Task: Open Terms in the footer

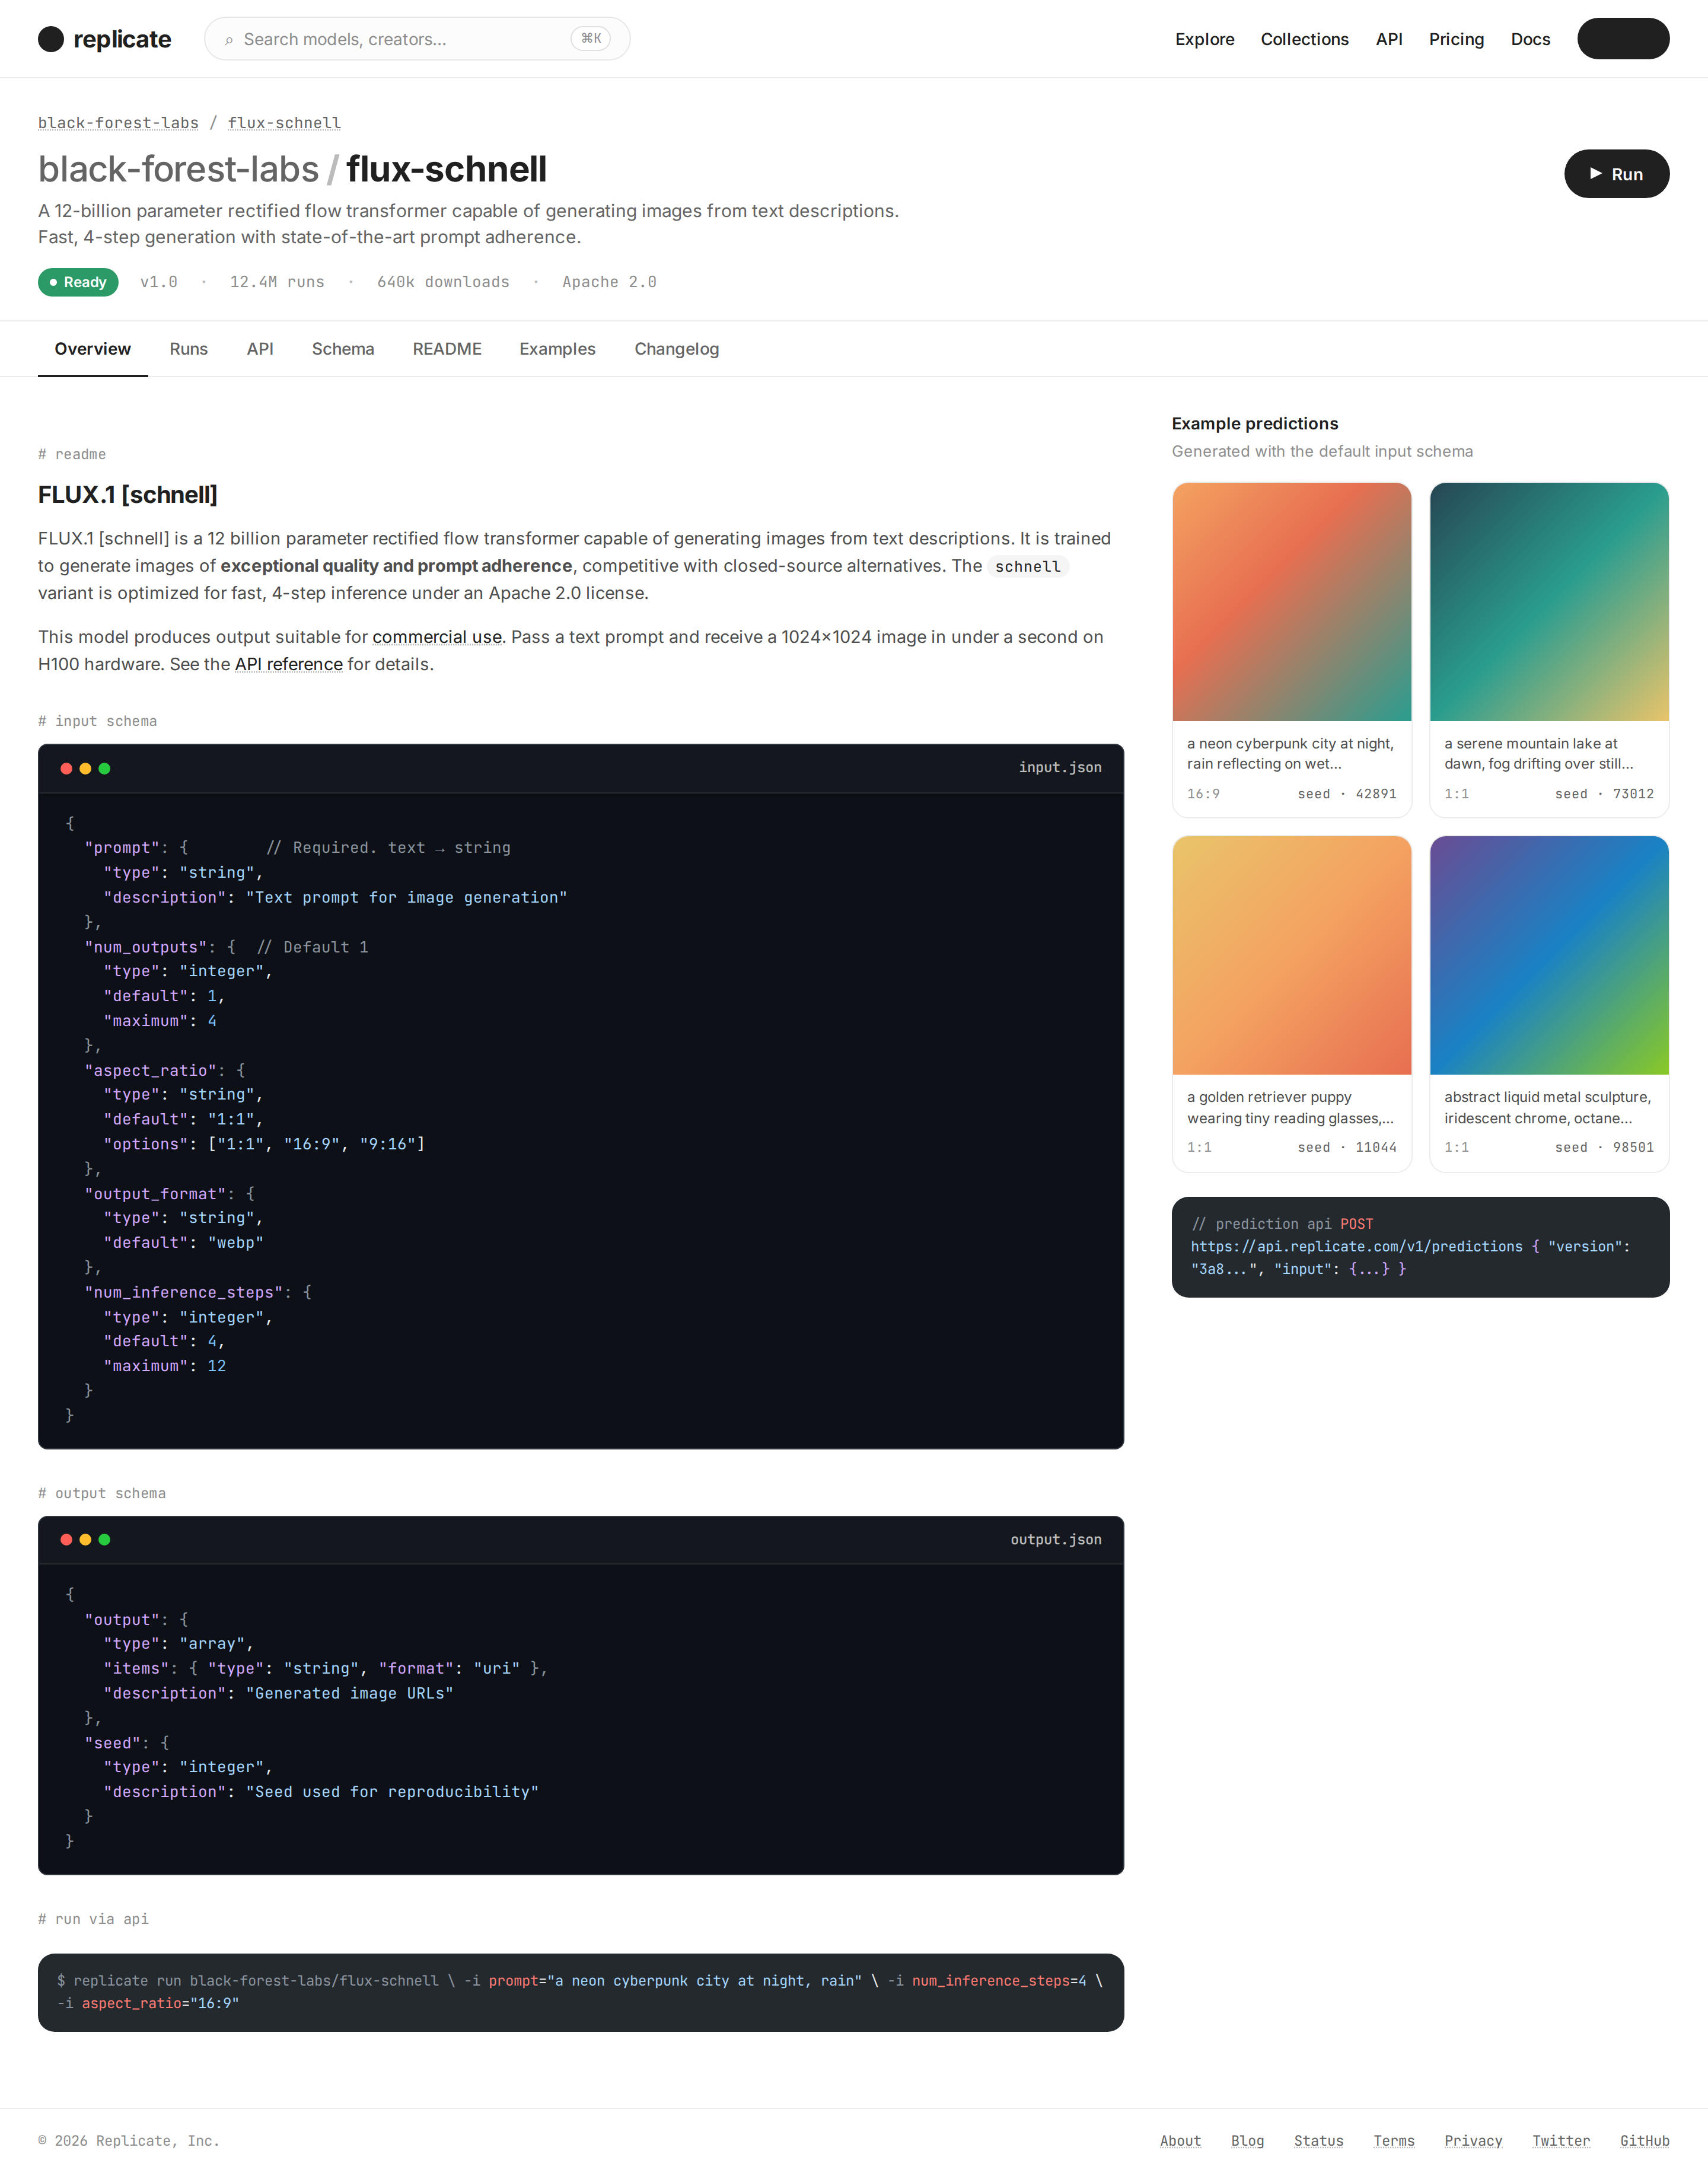Action: [1393, 2141]
